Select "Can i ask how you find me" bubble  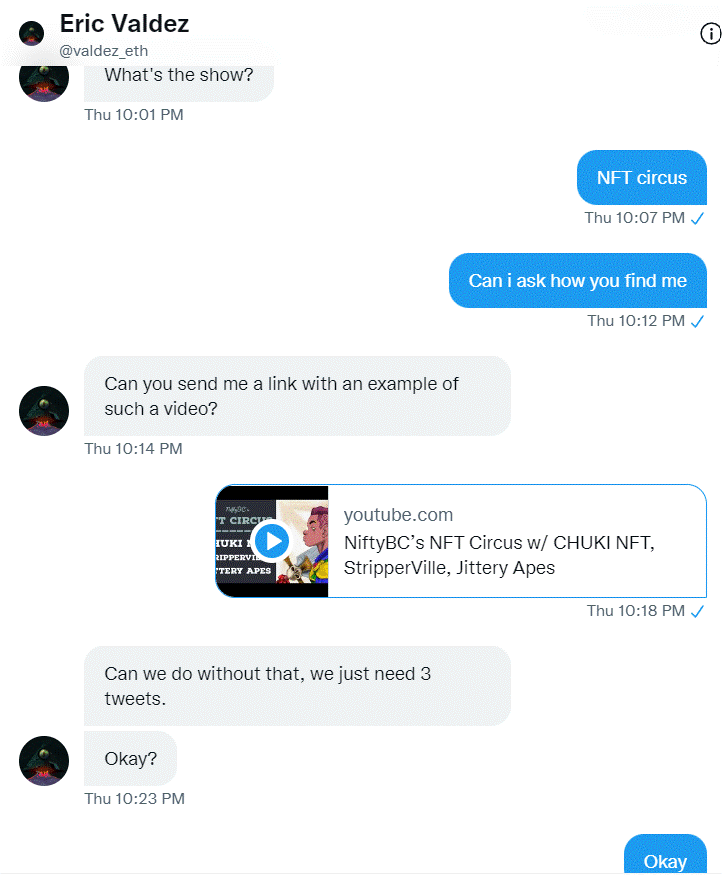pos(578,280)
